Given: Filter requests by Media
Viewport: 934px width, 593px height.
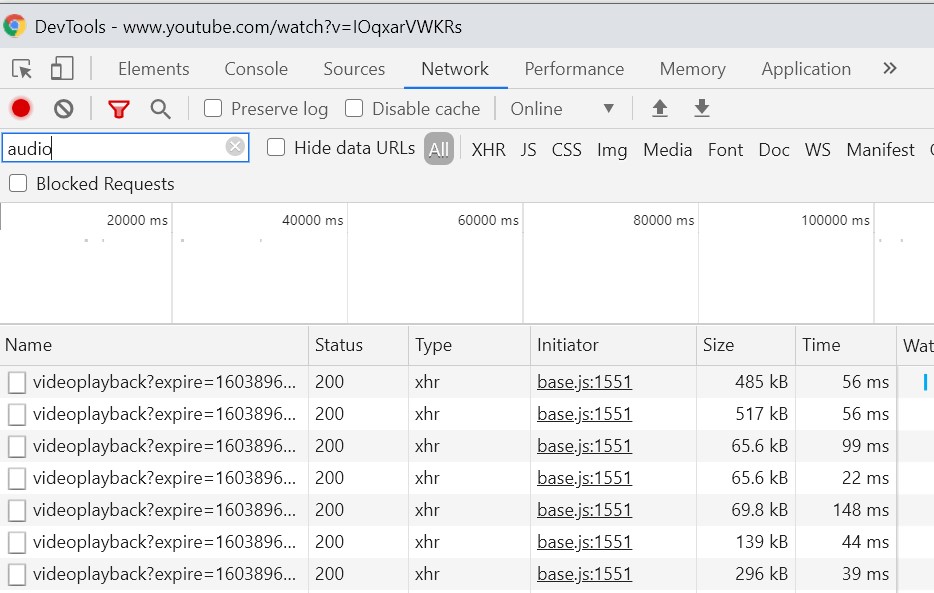Looking at the screenshot, I should tap(668, 149).
